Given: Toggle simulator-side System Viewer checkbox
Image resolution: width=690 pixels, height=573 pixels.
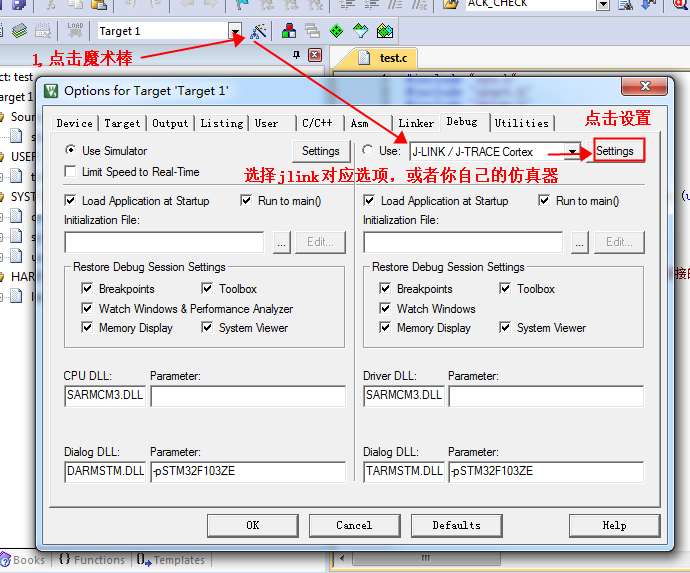Looking at the screenshot, I should [207, 327].
